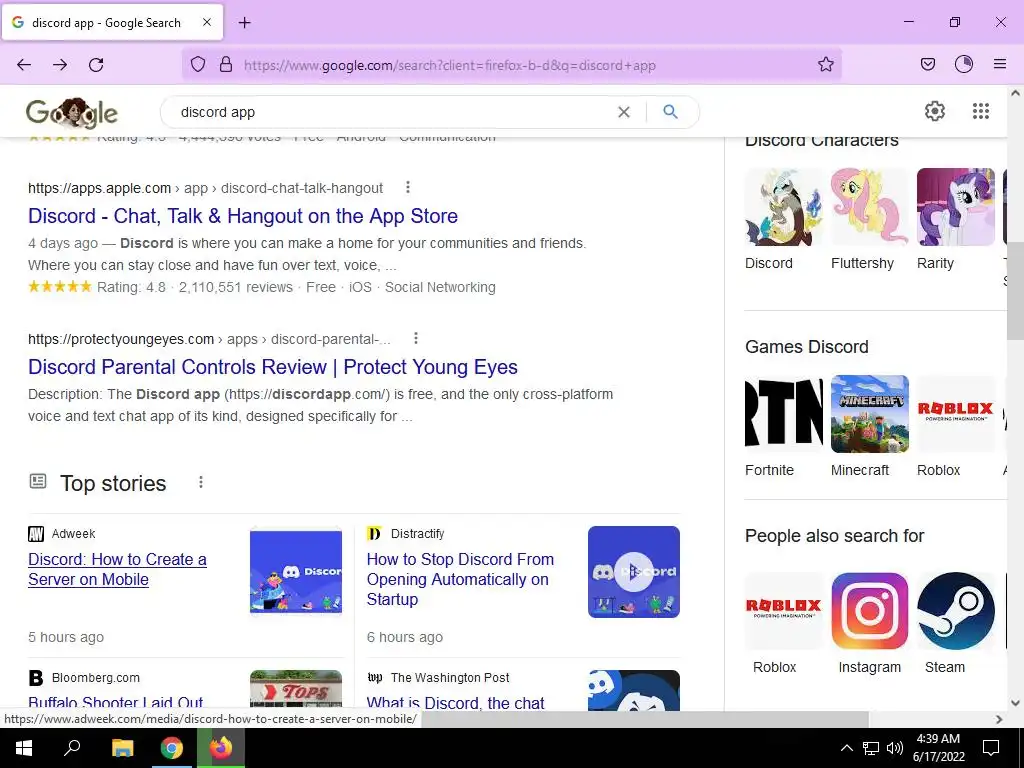Open Windows taskbar search
This screenshot has width=1024, height=768.
(72, 748)
